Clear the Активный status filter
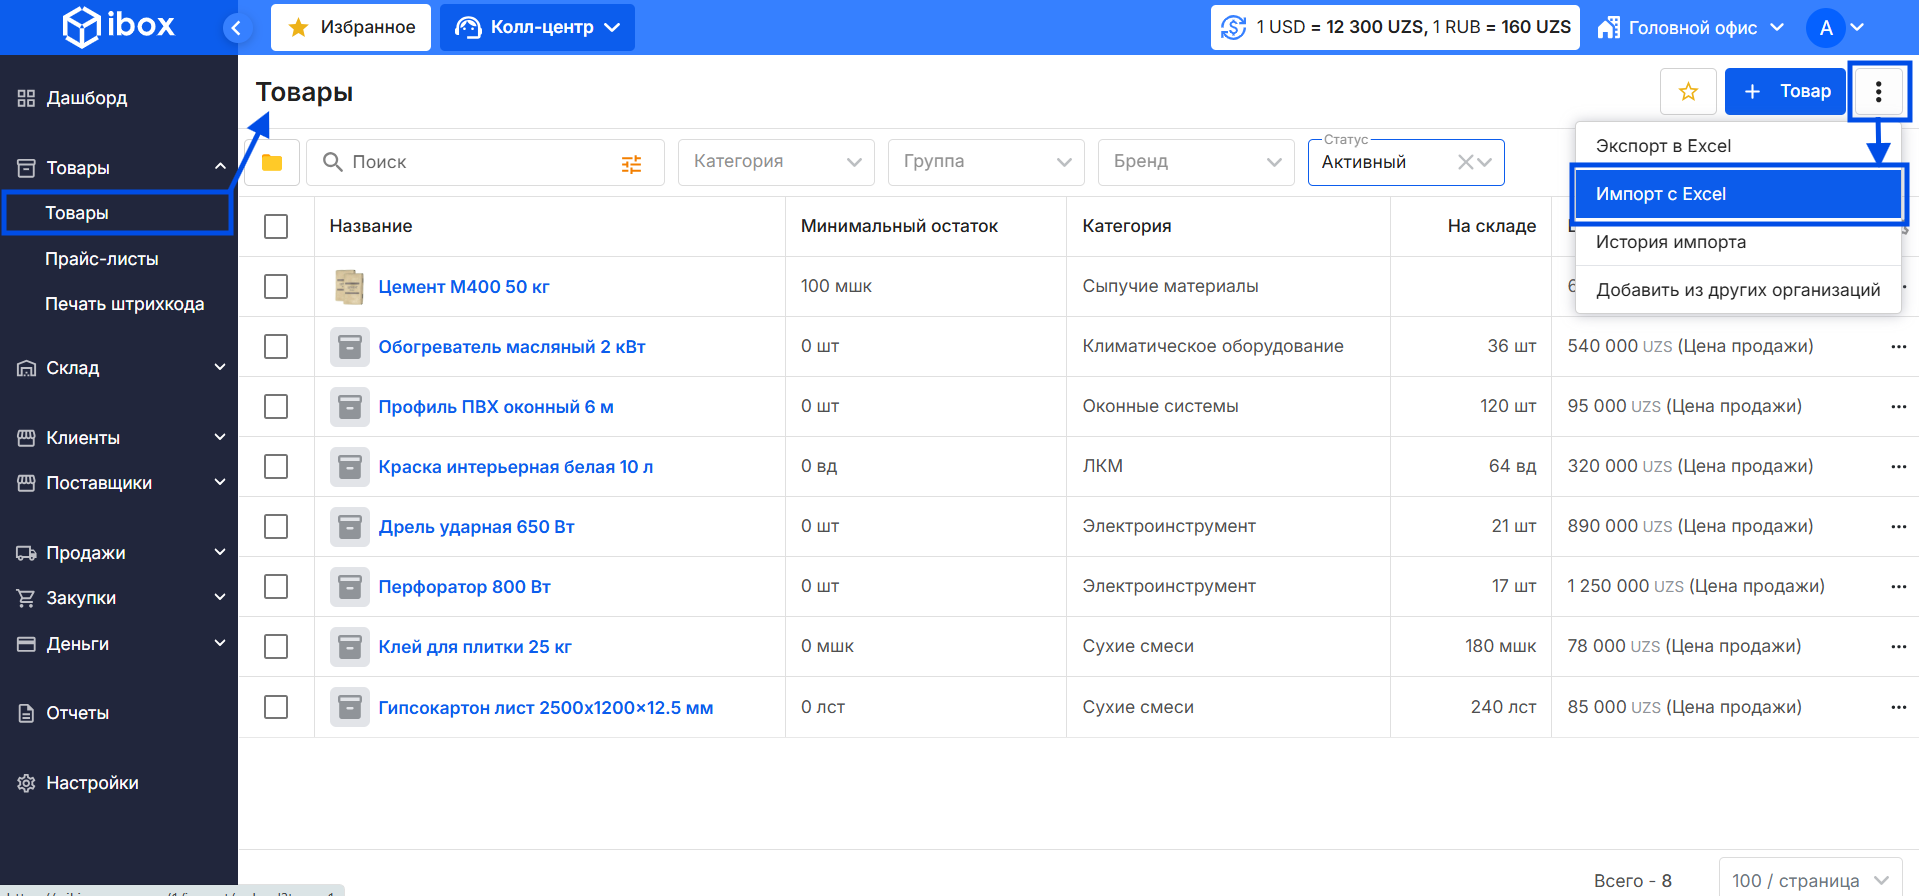The height and width of the screenshot is (896, 1919). pos(1465,162)
